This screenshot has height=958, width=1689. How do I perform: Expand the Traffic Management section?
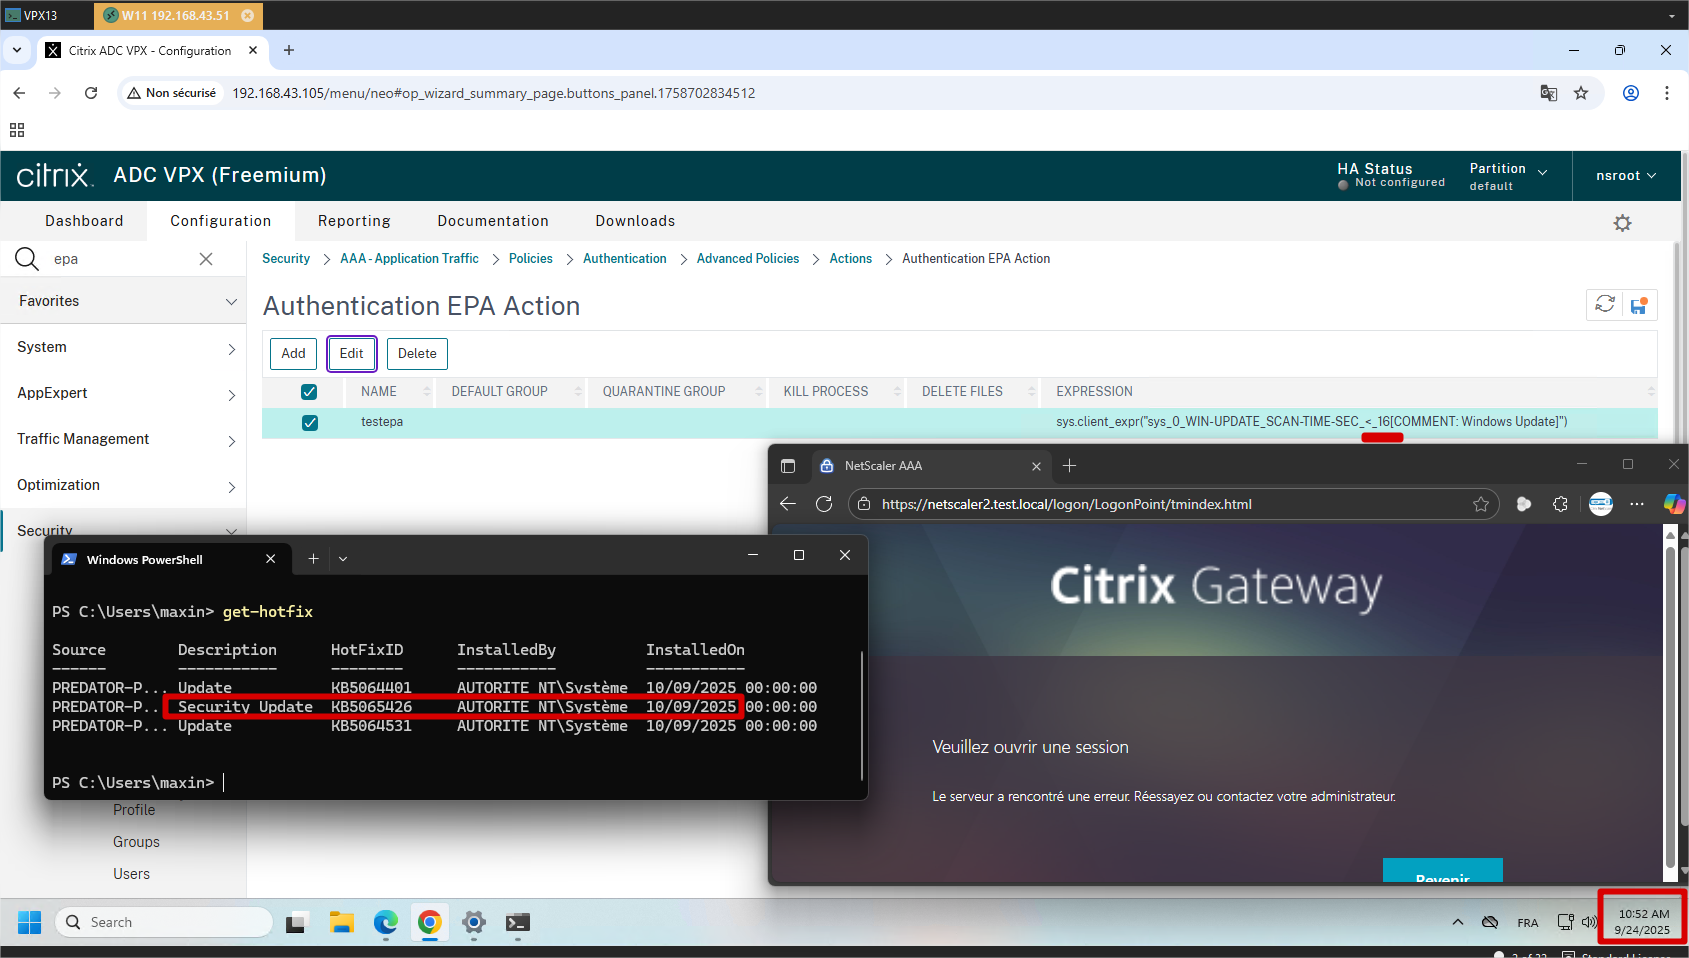[x=123, y=439]
